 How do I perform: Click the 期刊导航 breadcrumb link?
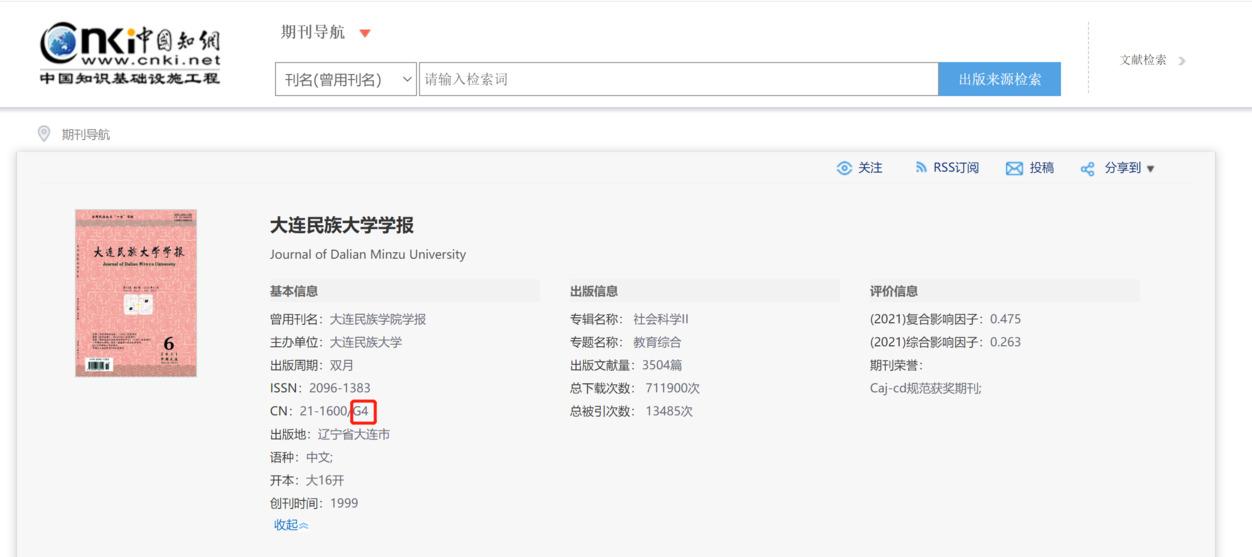tap(86, 134)
